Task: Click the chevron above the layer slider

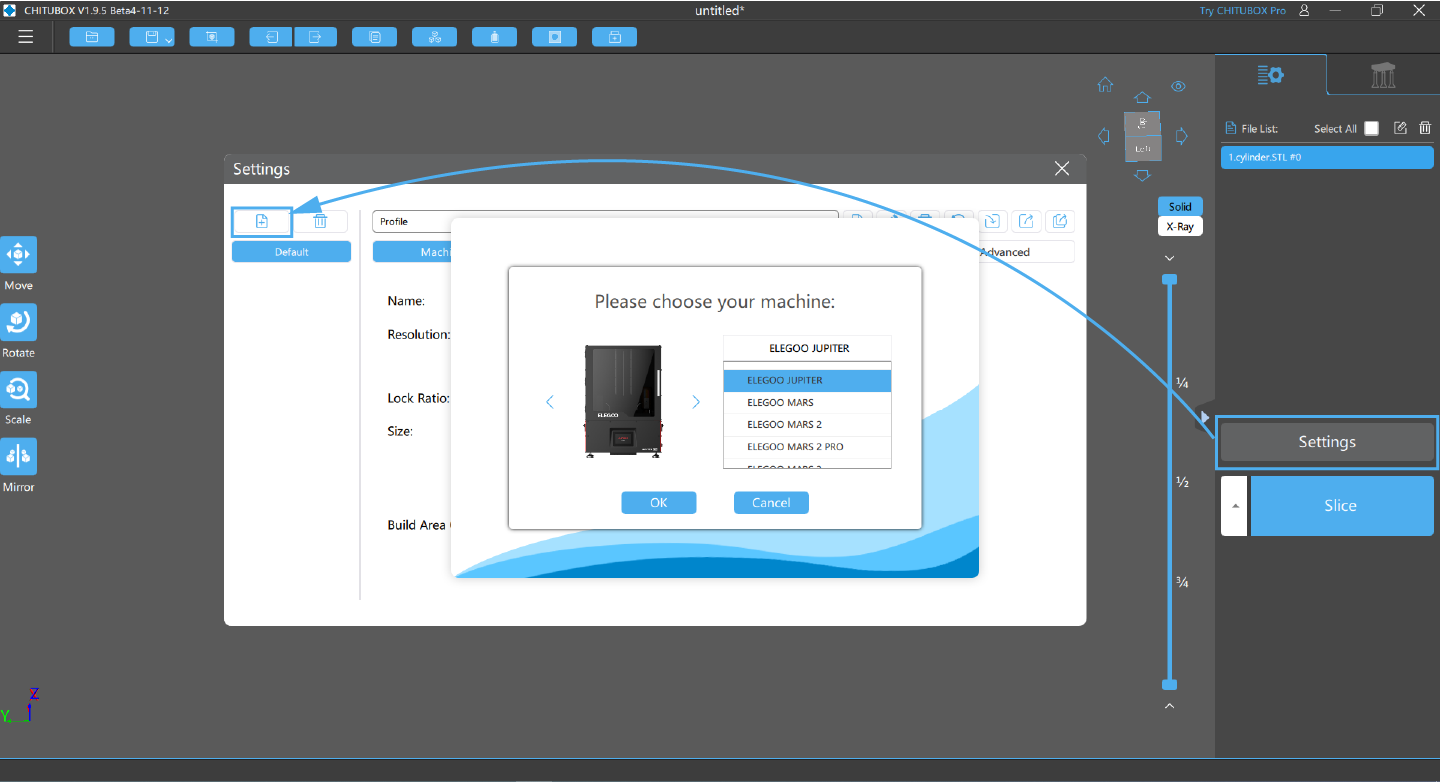Action: (x=1169, y=258)
